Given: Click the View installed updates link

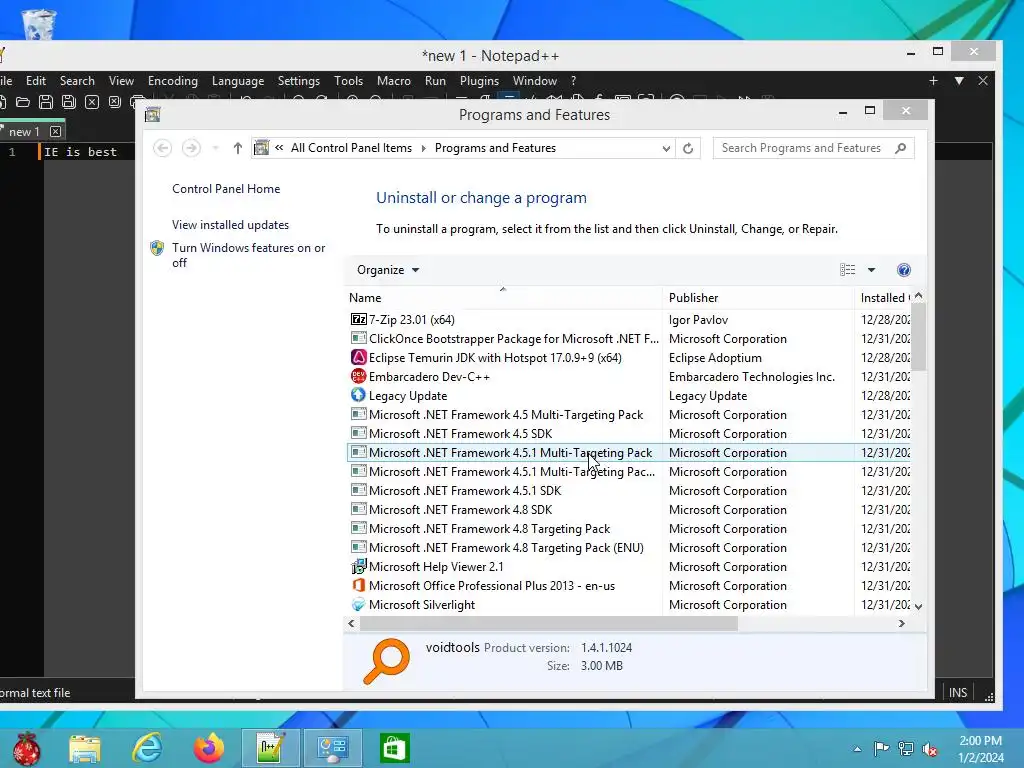Looking at the screenshot, I should 231,225.
